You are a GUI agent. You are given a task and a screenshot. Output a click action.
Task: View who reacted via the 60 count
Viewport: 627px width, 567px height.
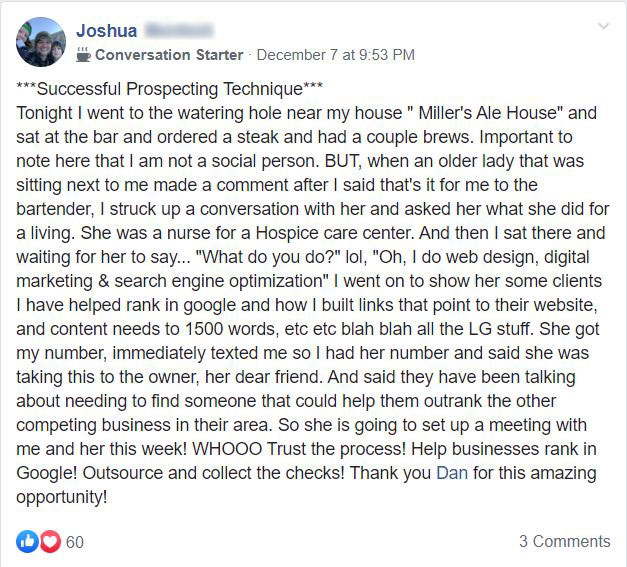pyautogui.click(x=75, y=542)
